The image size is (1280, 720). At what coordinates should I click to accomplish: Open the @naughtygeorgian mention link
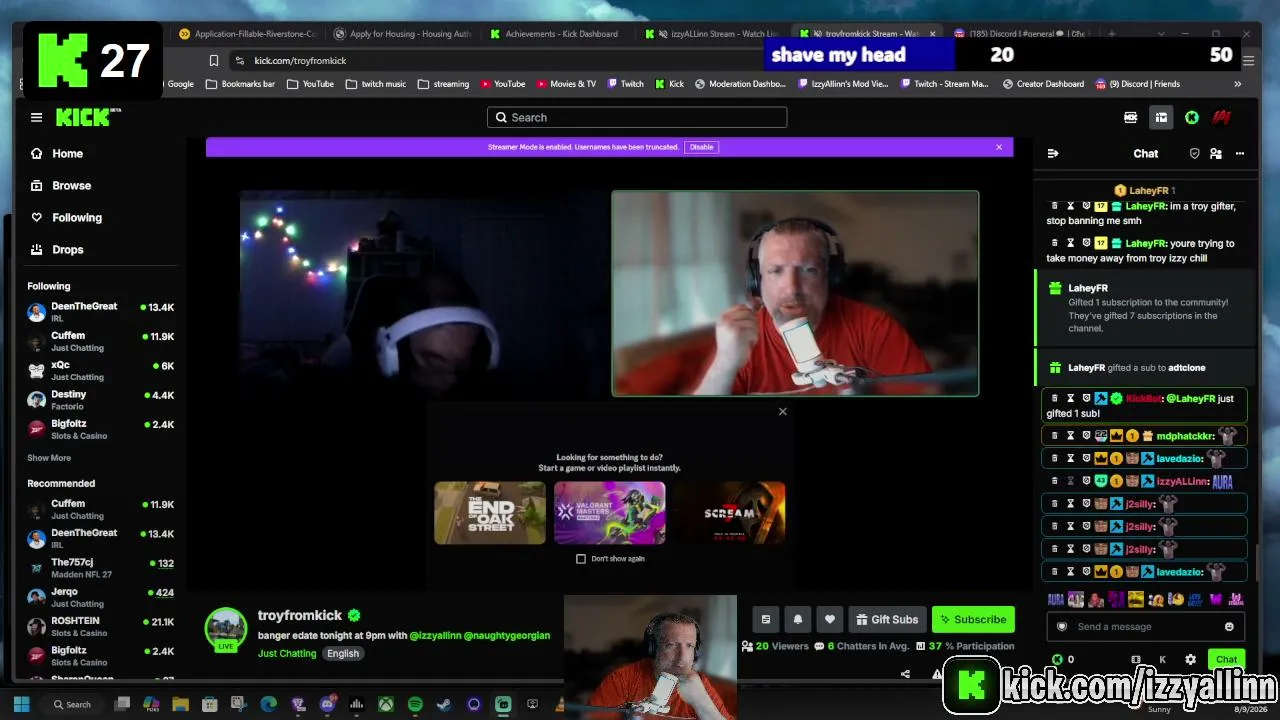pos(507,636)
